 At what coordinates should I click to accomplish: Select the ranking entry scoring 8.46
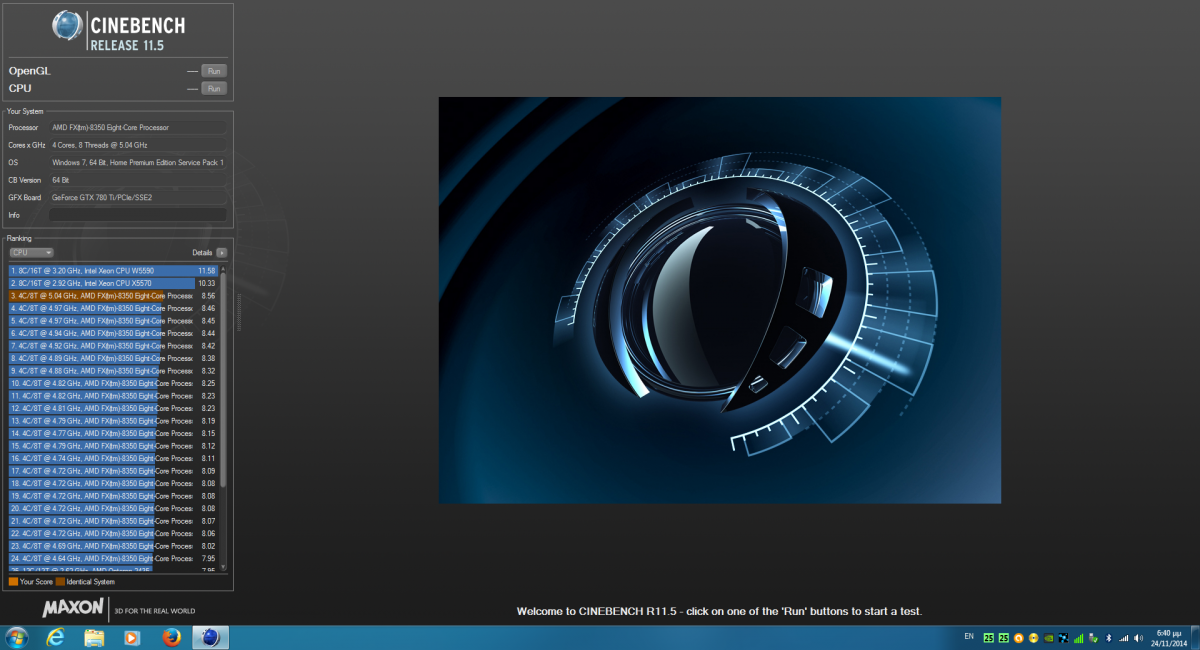[x=114, y=309]
